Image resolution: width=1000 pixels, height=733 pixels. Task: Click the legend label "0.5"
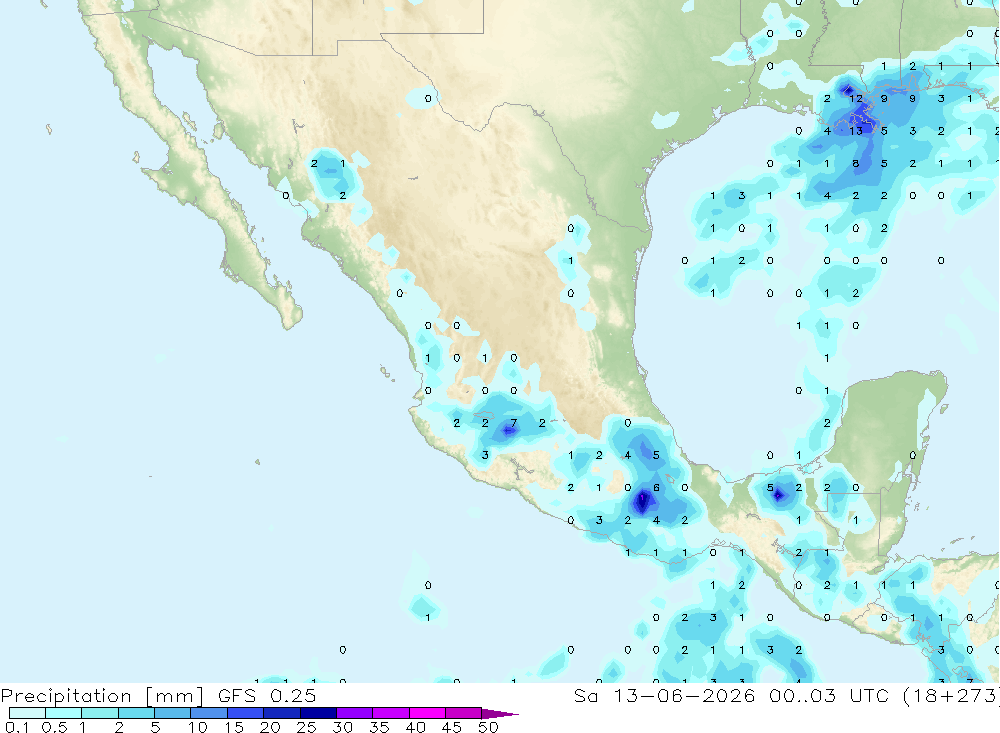tap(54, 727)
